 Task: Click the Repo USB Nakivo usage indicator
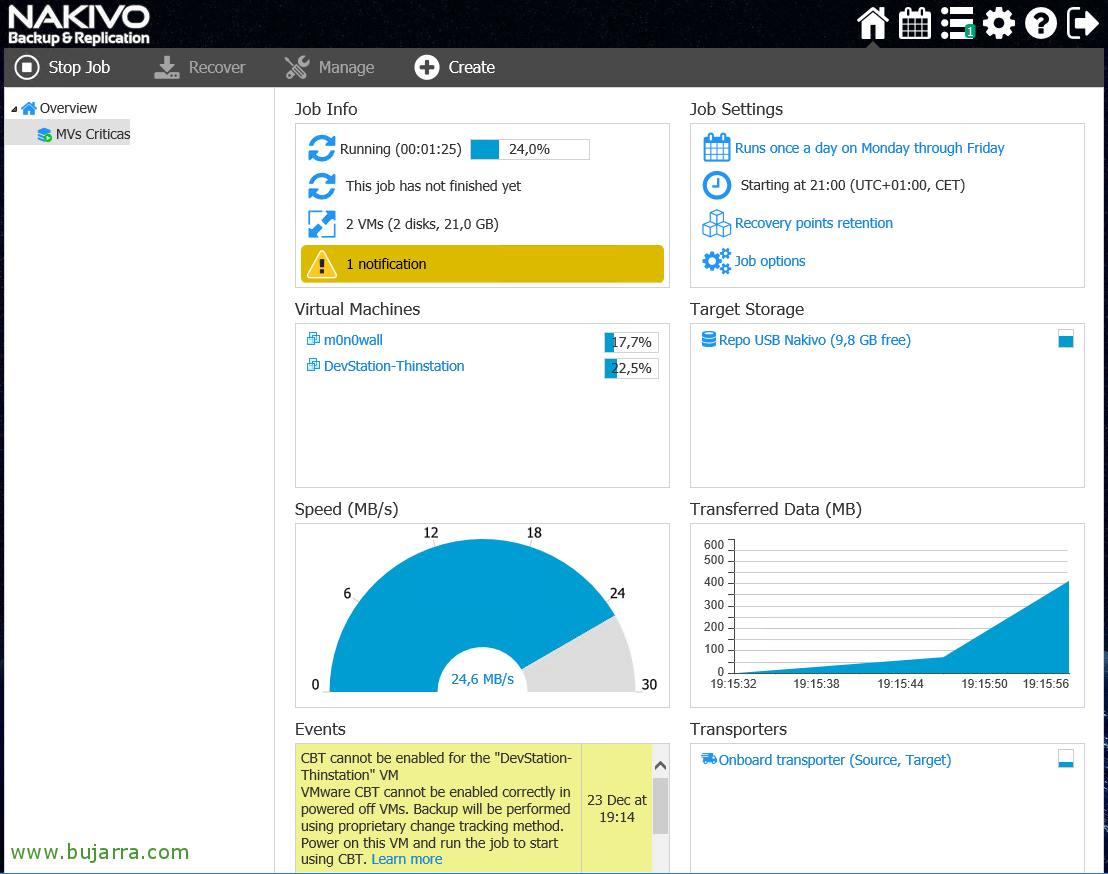(x=1066, y=338)
